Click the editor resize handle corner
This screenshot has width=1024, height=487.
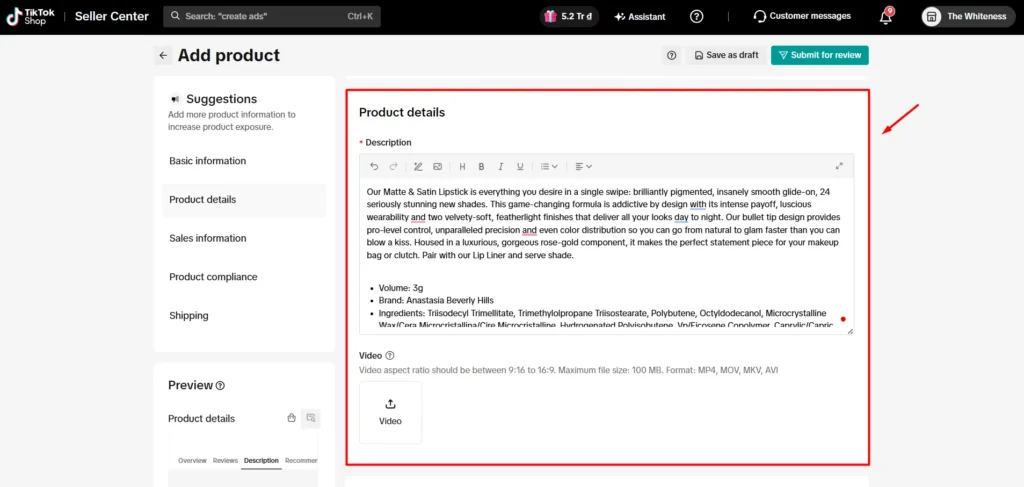tap(850, 332)
